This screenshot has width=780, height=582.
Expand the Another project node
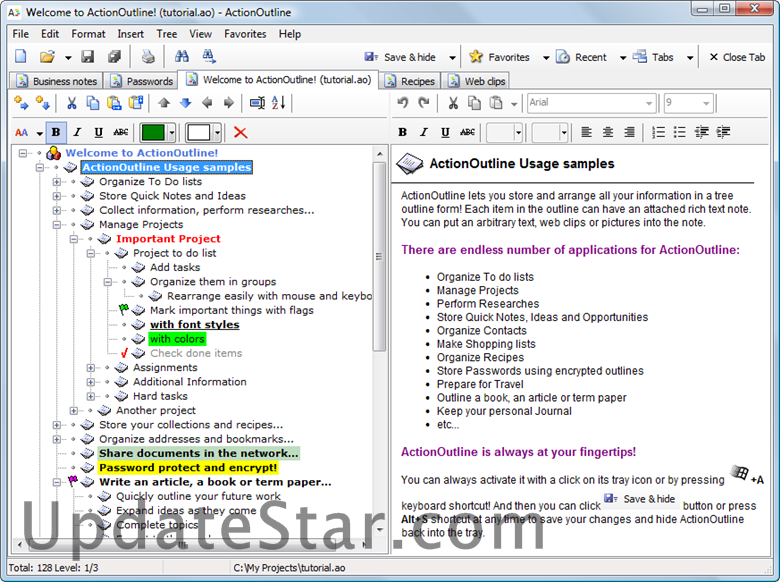coord(74,411)
